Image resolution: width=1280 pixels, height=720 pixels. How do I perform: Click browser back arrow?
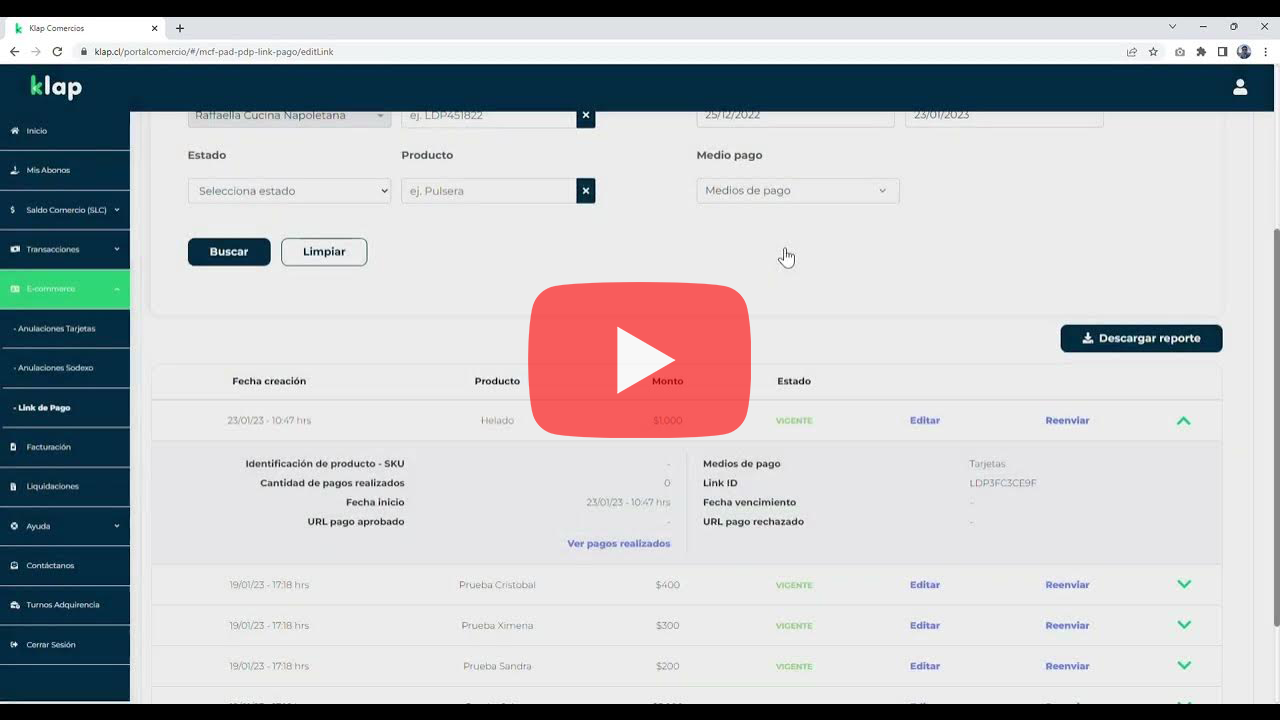14,52
